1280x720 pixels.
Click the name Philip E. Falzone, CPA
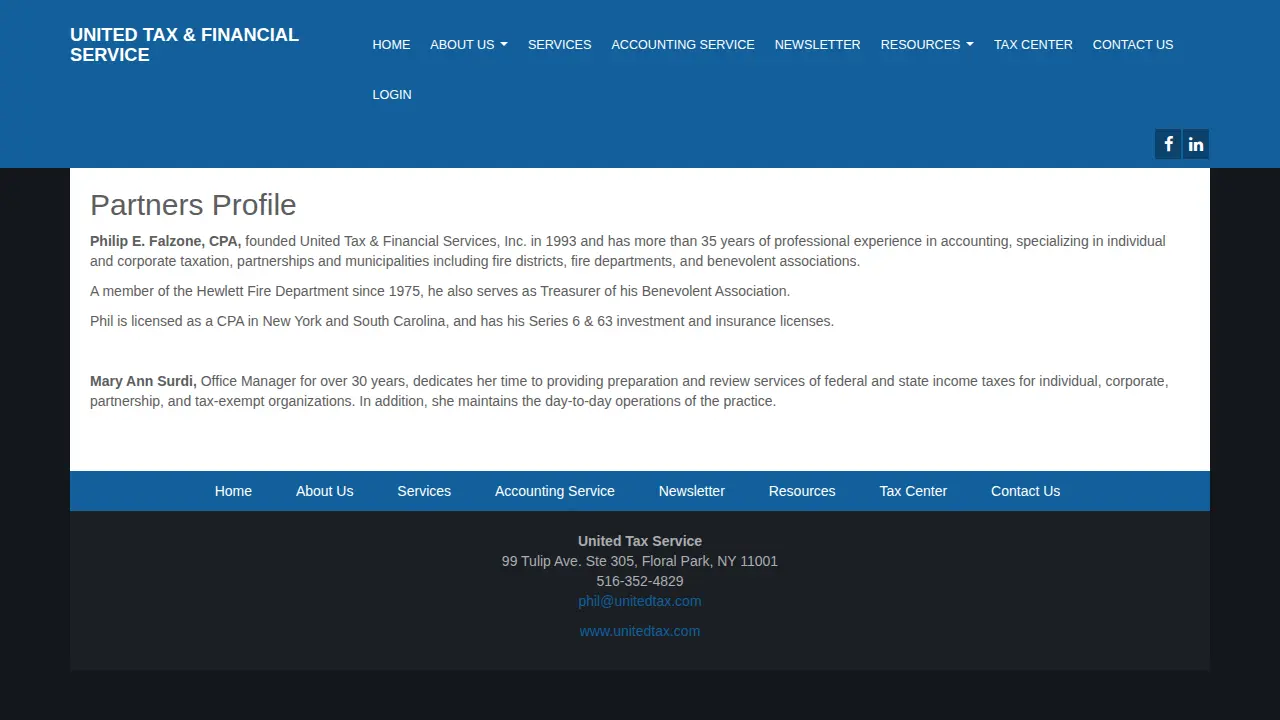click(x=166, y=241)
